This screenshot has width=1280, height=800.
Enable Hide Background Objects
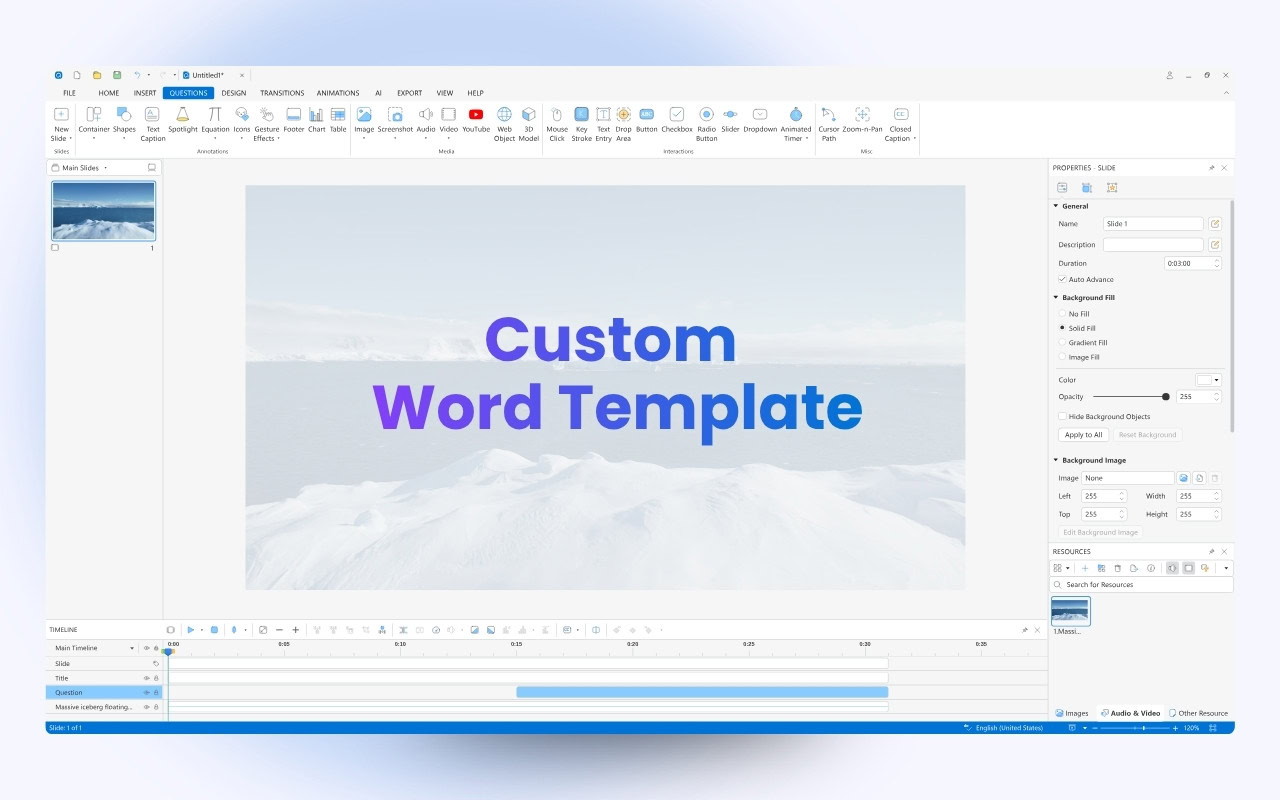[1062, 416]
